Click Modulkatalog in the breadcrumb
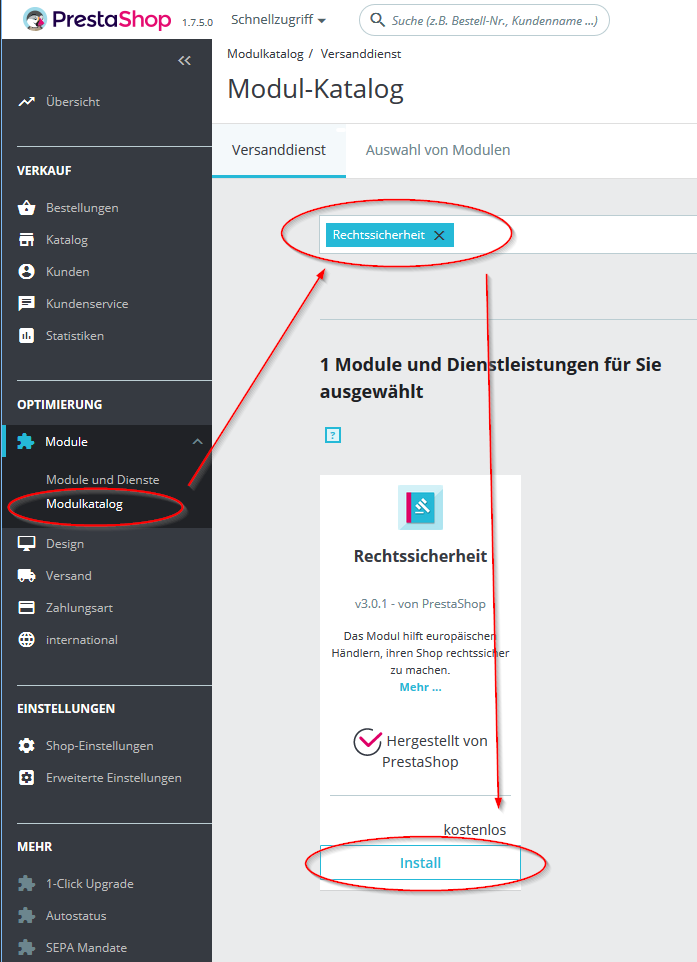This screenshot has width=697, height=962. click(265, 54)
